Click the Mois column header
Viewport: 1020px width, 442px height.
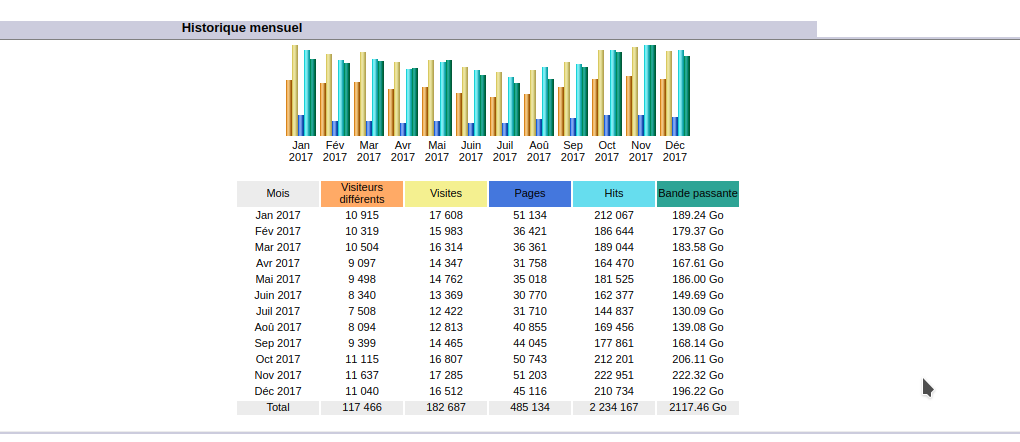(278, 194)
